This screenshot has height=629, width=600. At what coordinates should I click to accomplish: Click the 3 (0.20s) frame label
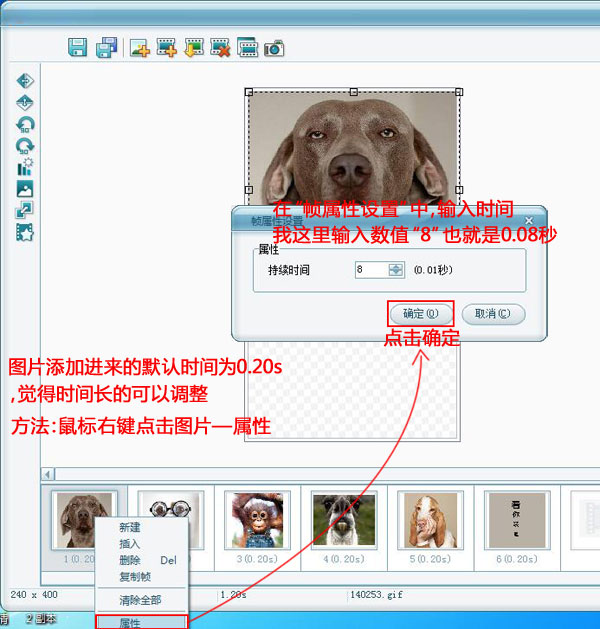[x=257, y=559]
